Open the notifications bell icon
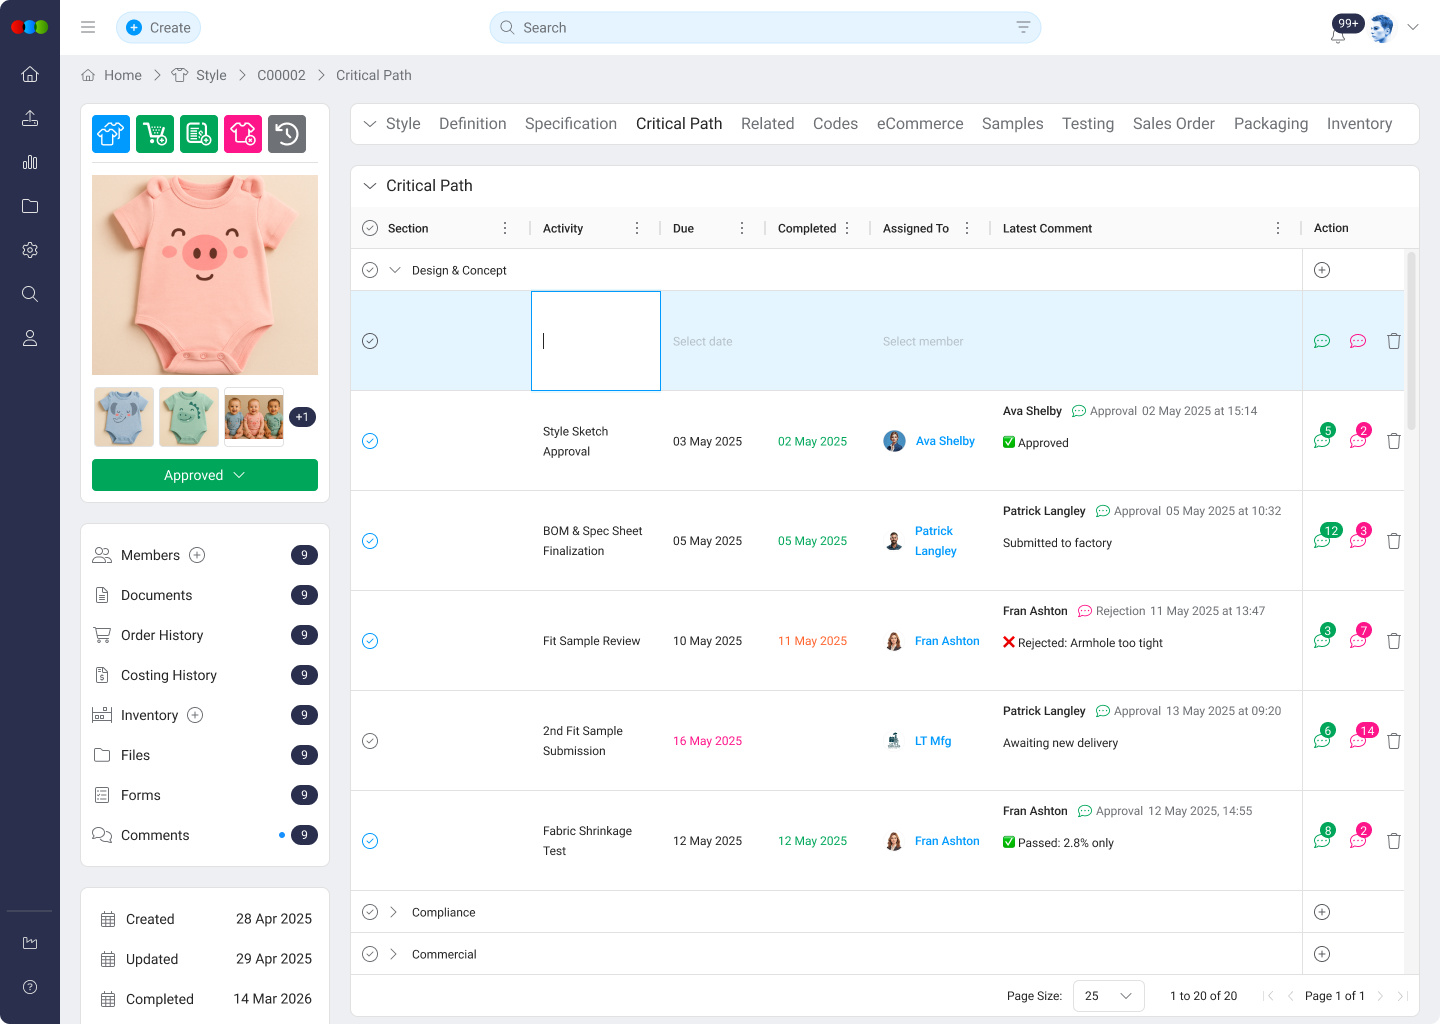Viewport: 1440px width, 1024px height. pos(1338,34)
